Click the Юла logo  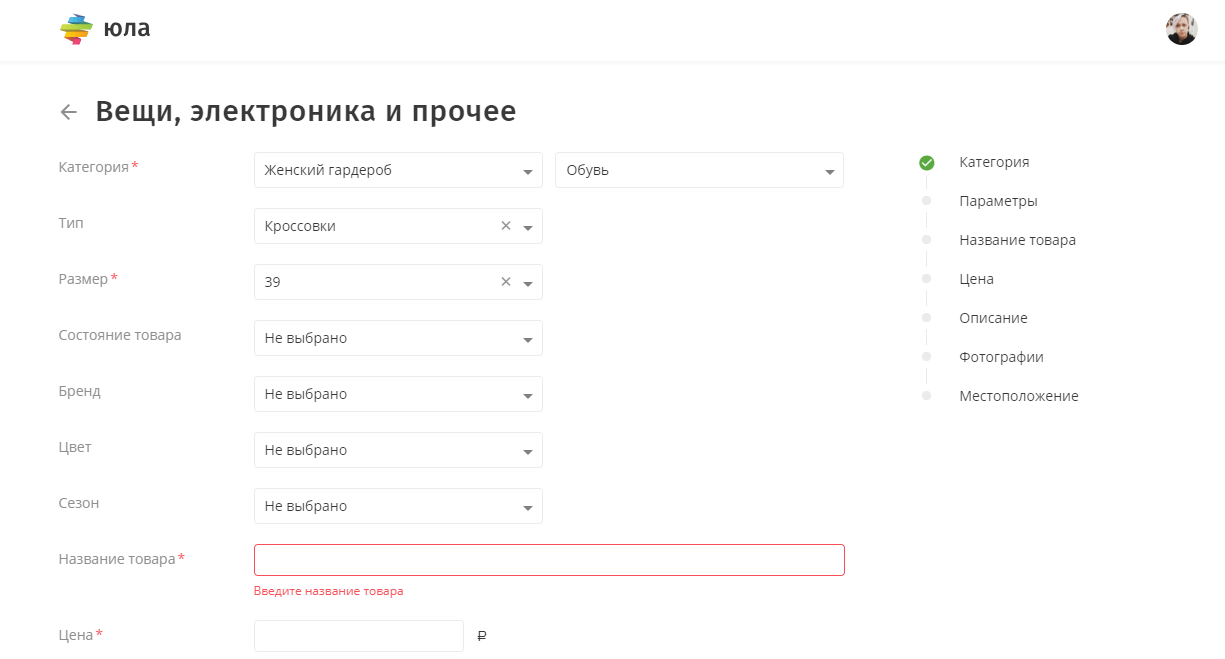click(104, 28)
